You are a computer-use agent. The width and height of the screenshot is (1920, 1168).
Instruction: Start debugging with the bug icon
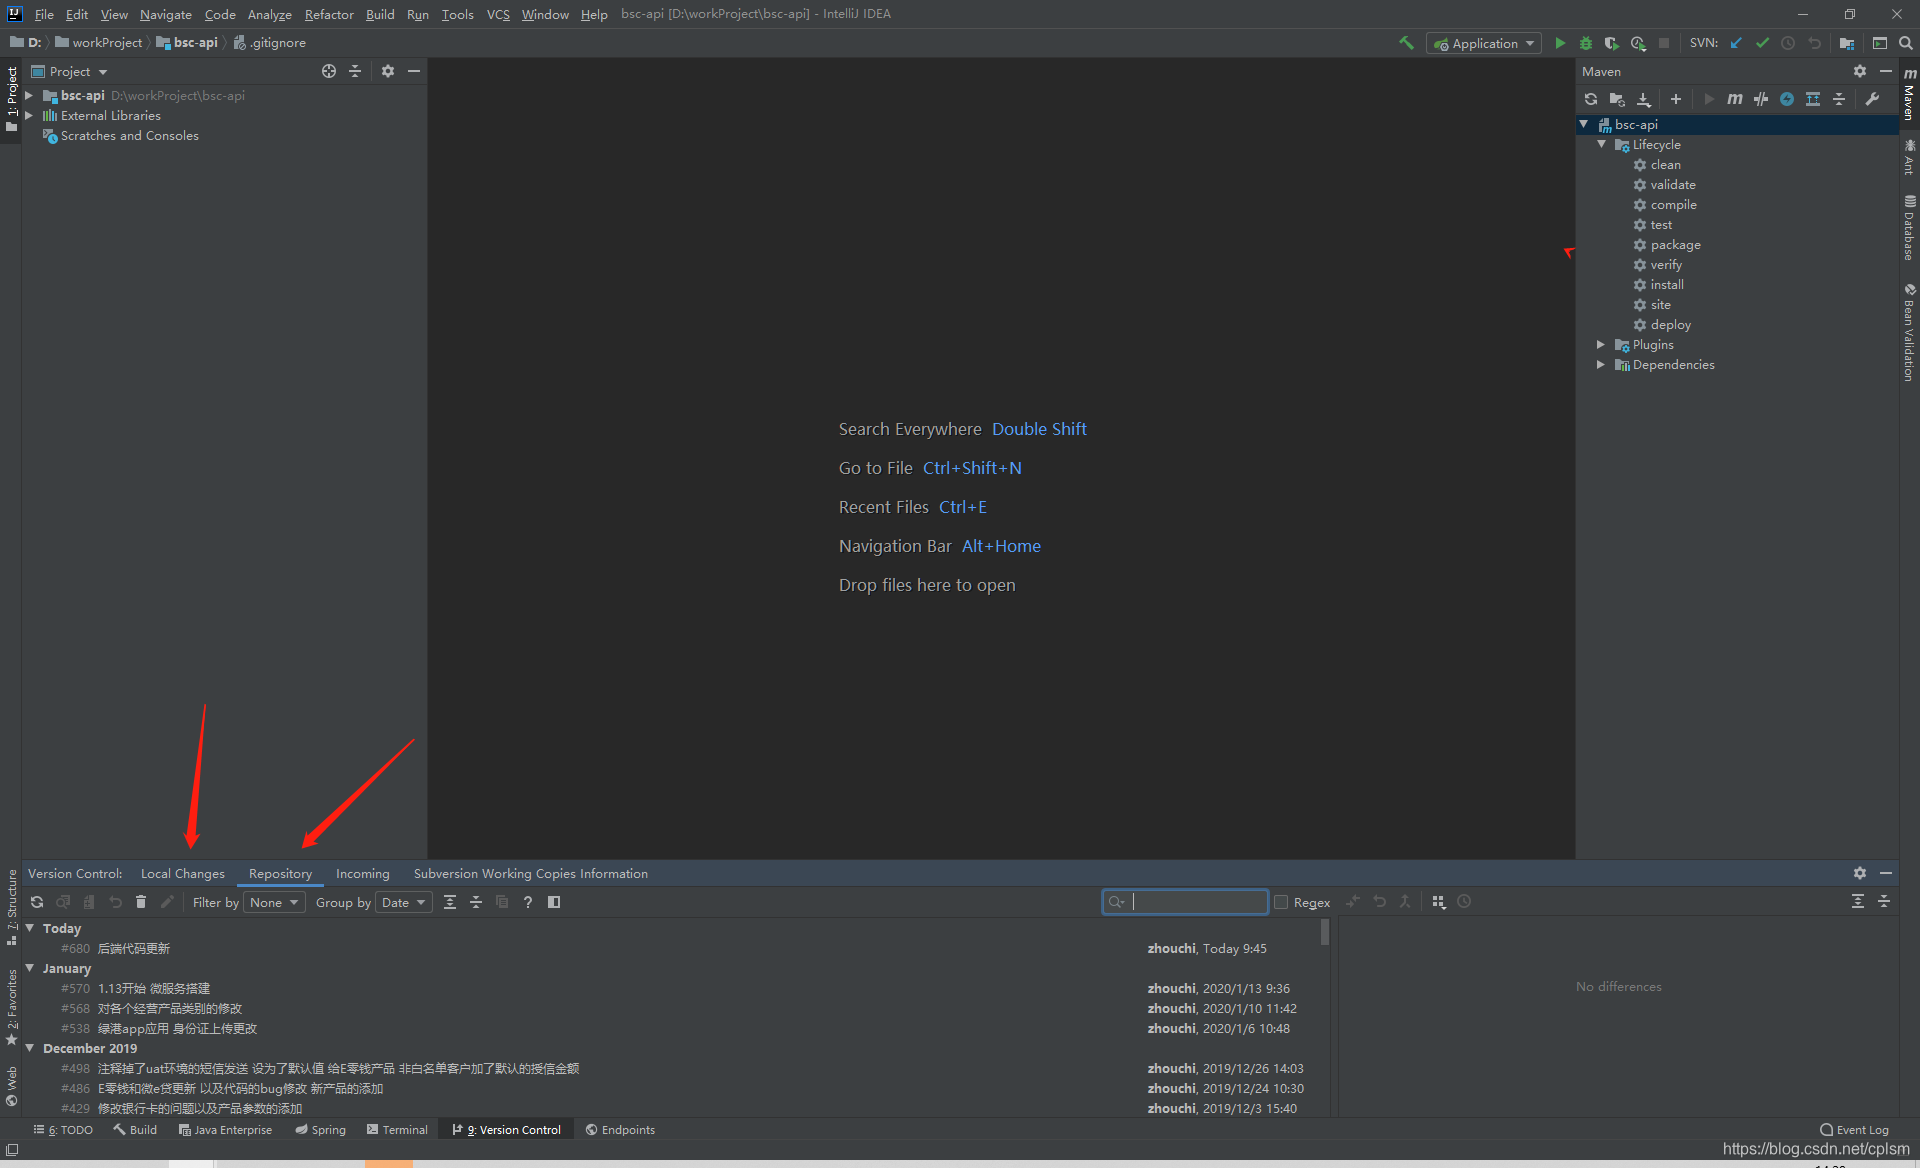(x=1586, y=43)
